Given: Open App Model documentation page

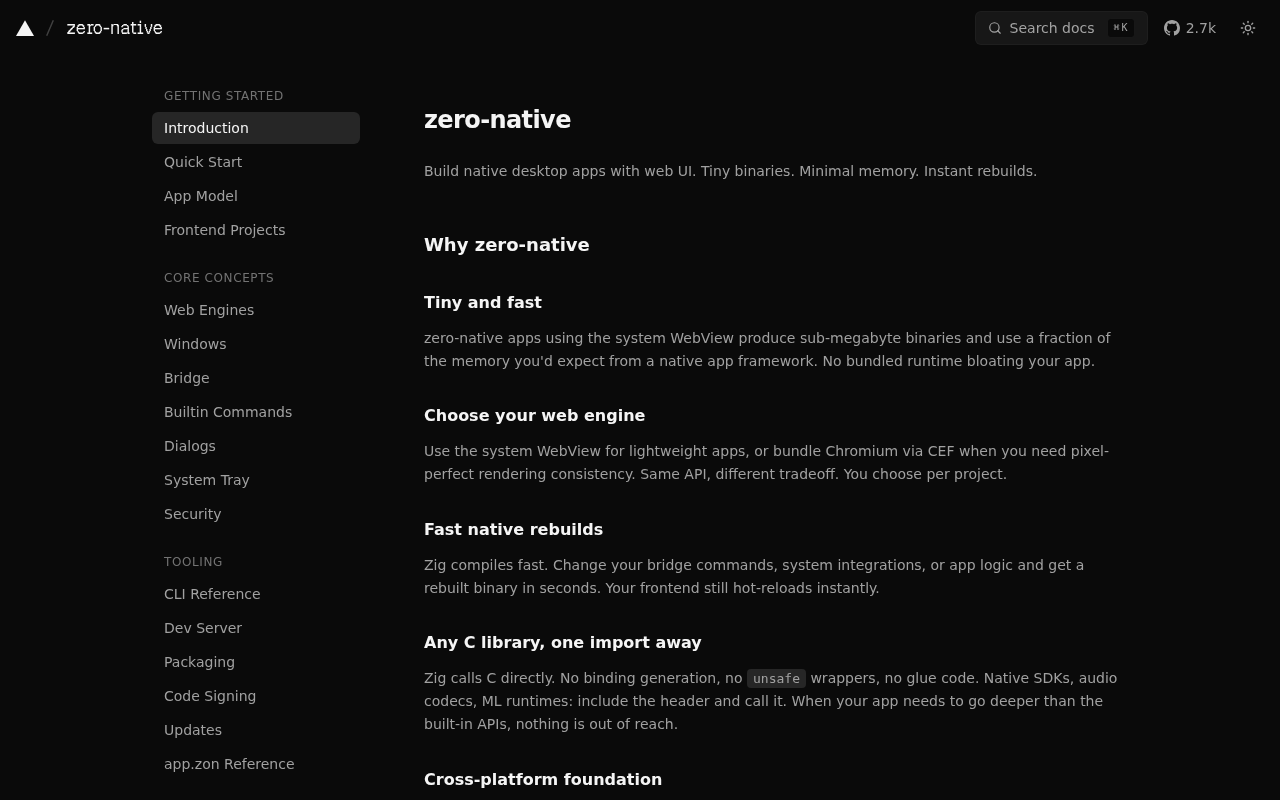Looking at the screenshot, I should 256,196.
